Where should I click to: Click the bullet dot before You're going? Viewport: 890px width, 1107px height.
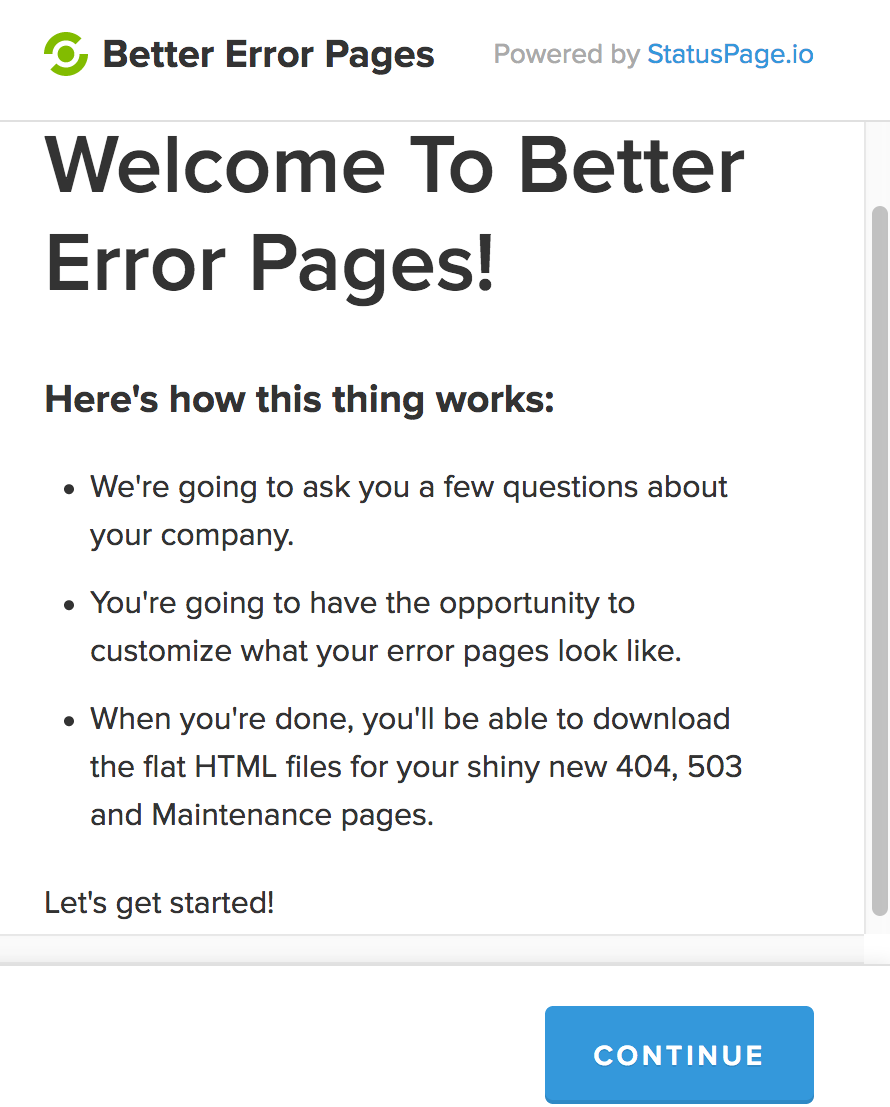pyautogui.click(x=68, y=605)
